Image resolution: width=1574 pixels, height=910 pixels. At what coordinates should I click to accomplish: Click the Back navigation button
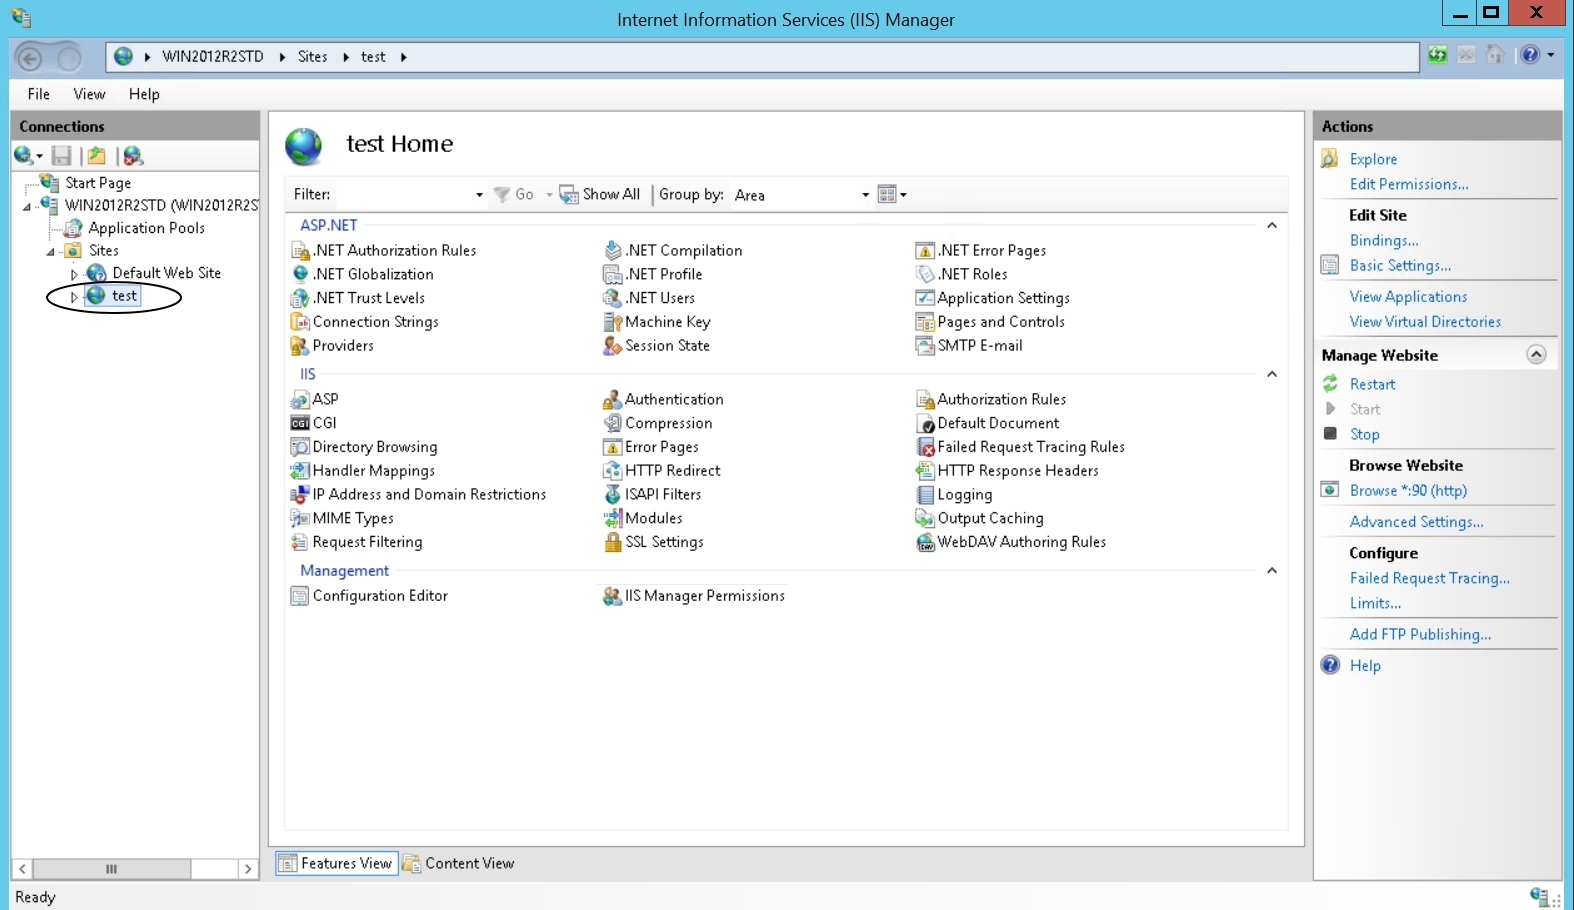point(30,58)
